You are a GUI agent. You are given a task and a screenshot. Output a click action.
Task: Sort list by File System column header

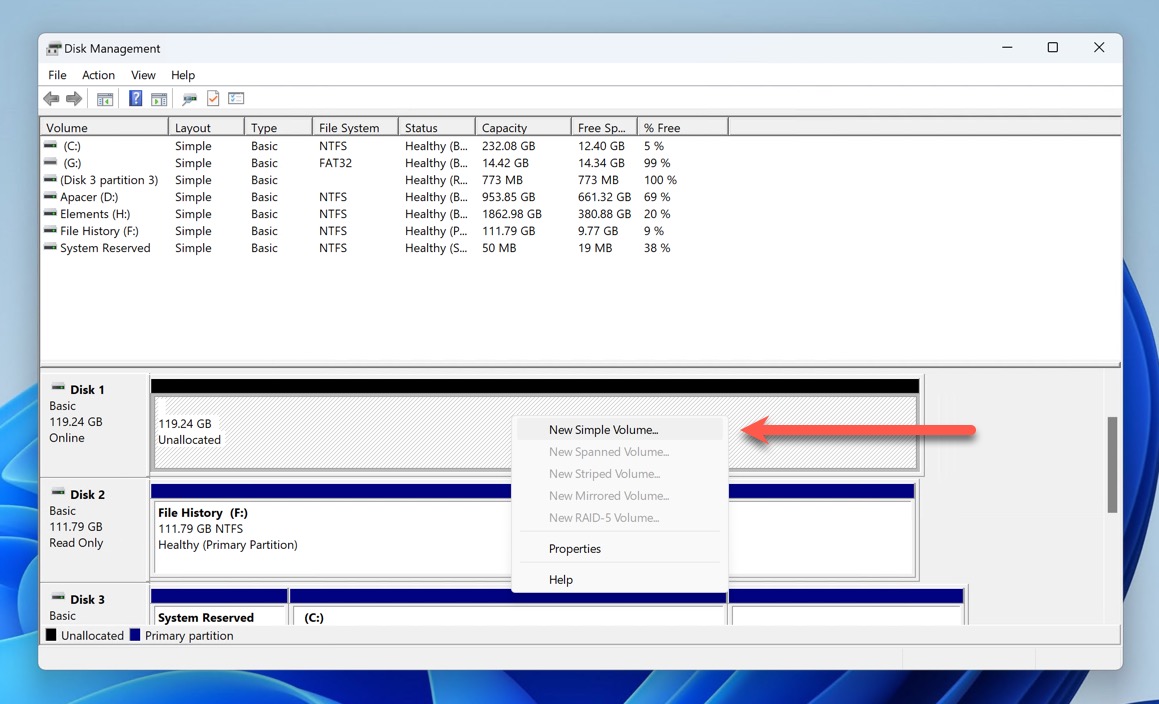click(354, 128)
